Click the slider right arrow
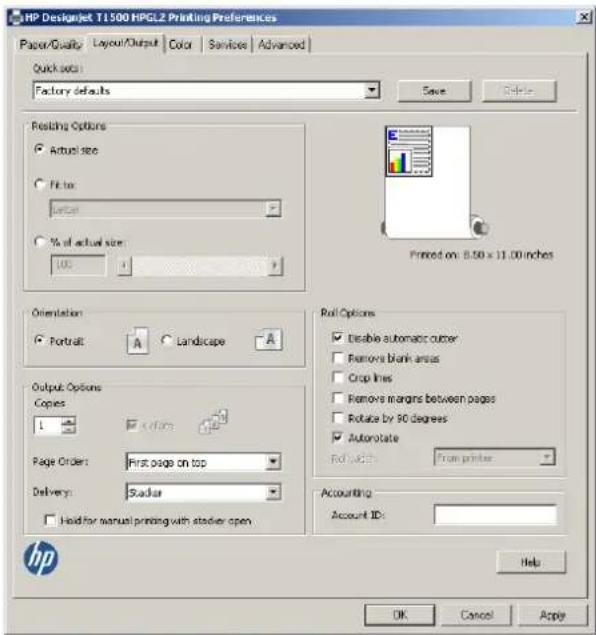This screenshot has height=635, width=596. (x=275, y=266)
